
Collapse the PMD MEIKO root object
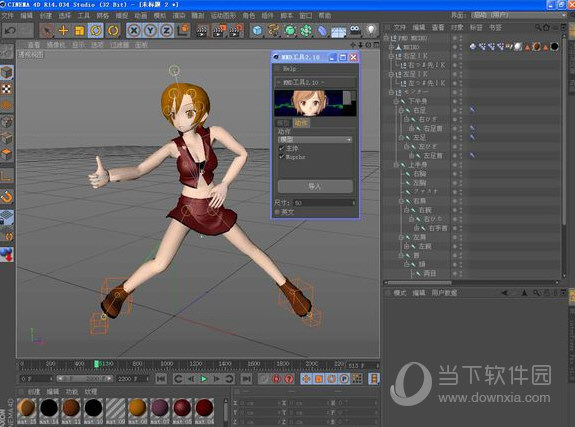386,38
